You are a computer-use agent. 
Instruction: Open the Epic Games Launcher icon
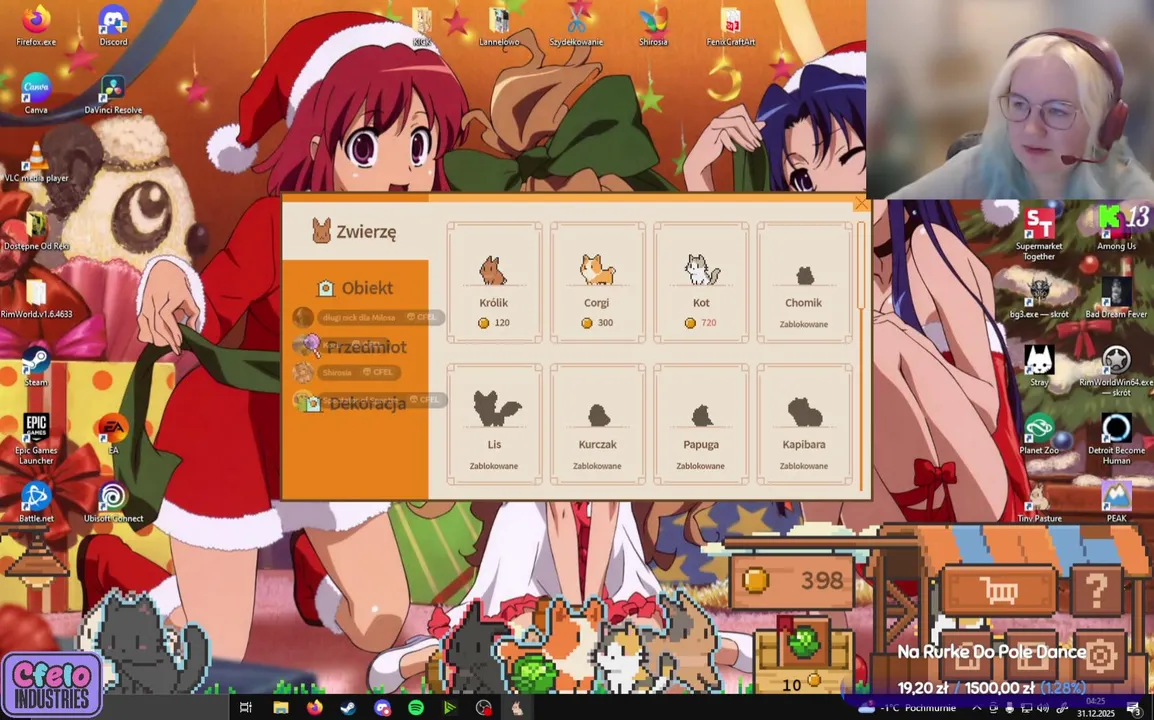[x=35, y=439]
